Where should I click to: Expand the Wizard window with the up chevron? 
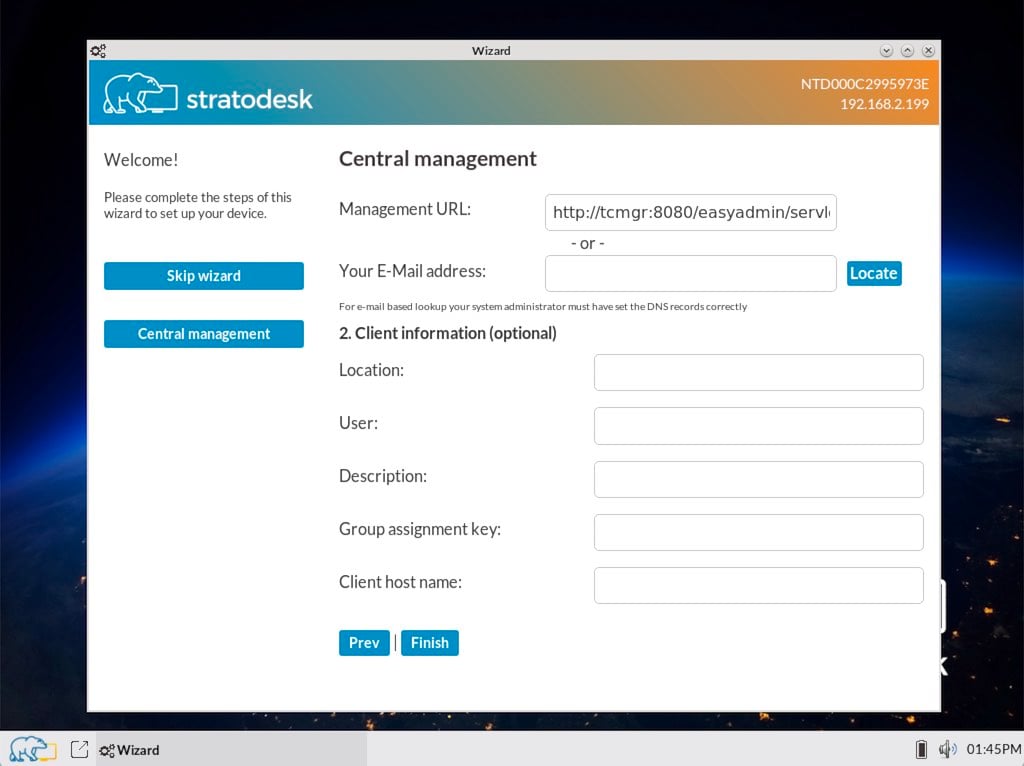tap(908, 50)
